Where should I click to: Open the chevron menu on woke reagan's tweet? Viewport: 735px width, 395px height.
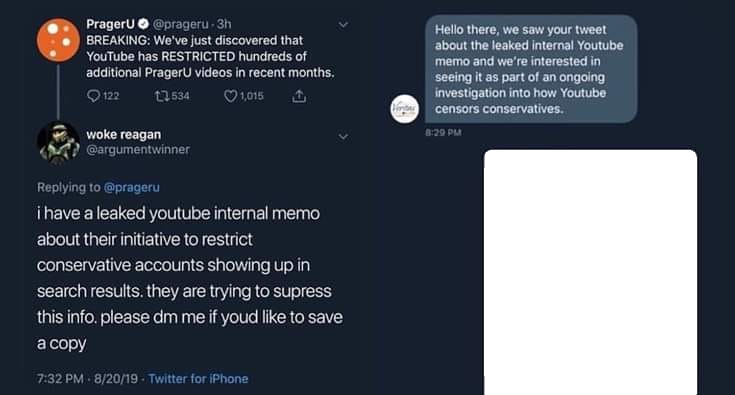click(343, 136)
